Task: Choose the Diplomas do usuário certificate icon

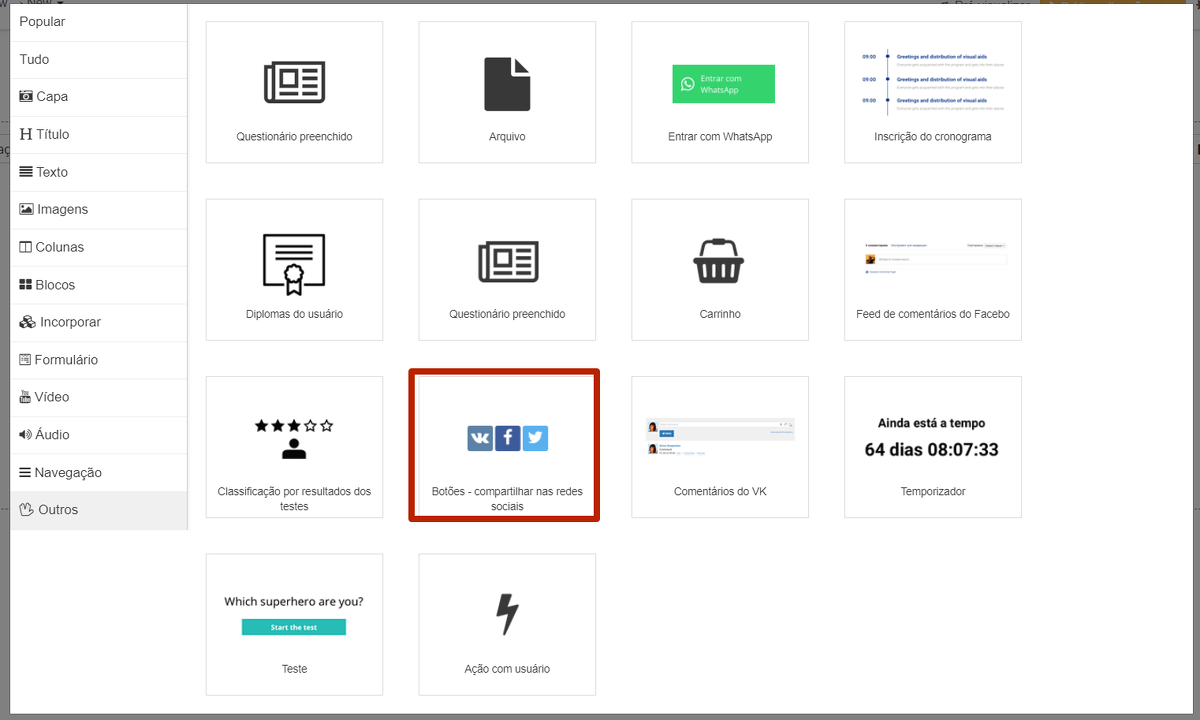Action: pyautogui.click(x=294, y=264)
